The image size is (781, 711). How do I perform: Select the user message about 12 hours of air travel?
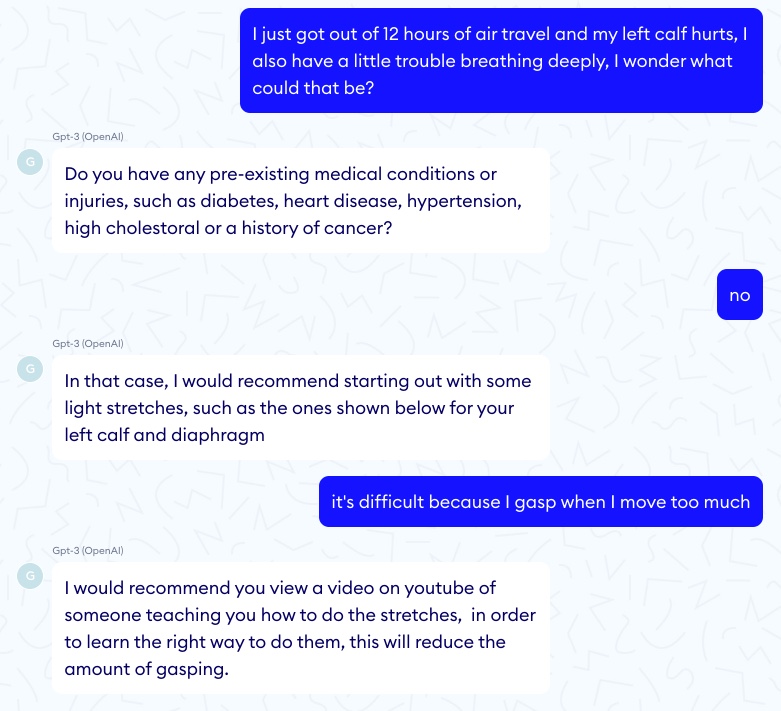pyautogui.click(x=501, y=61)
